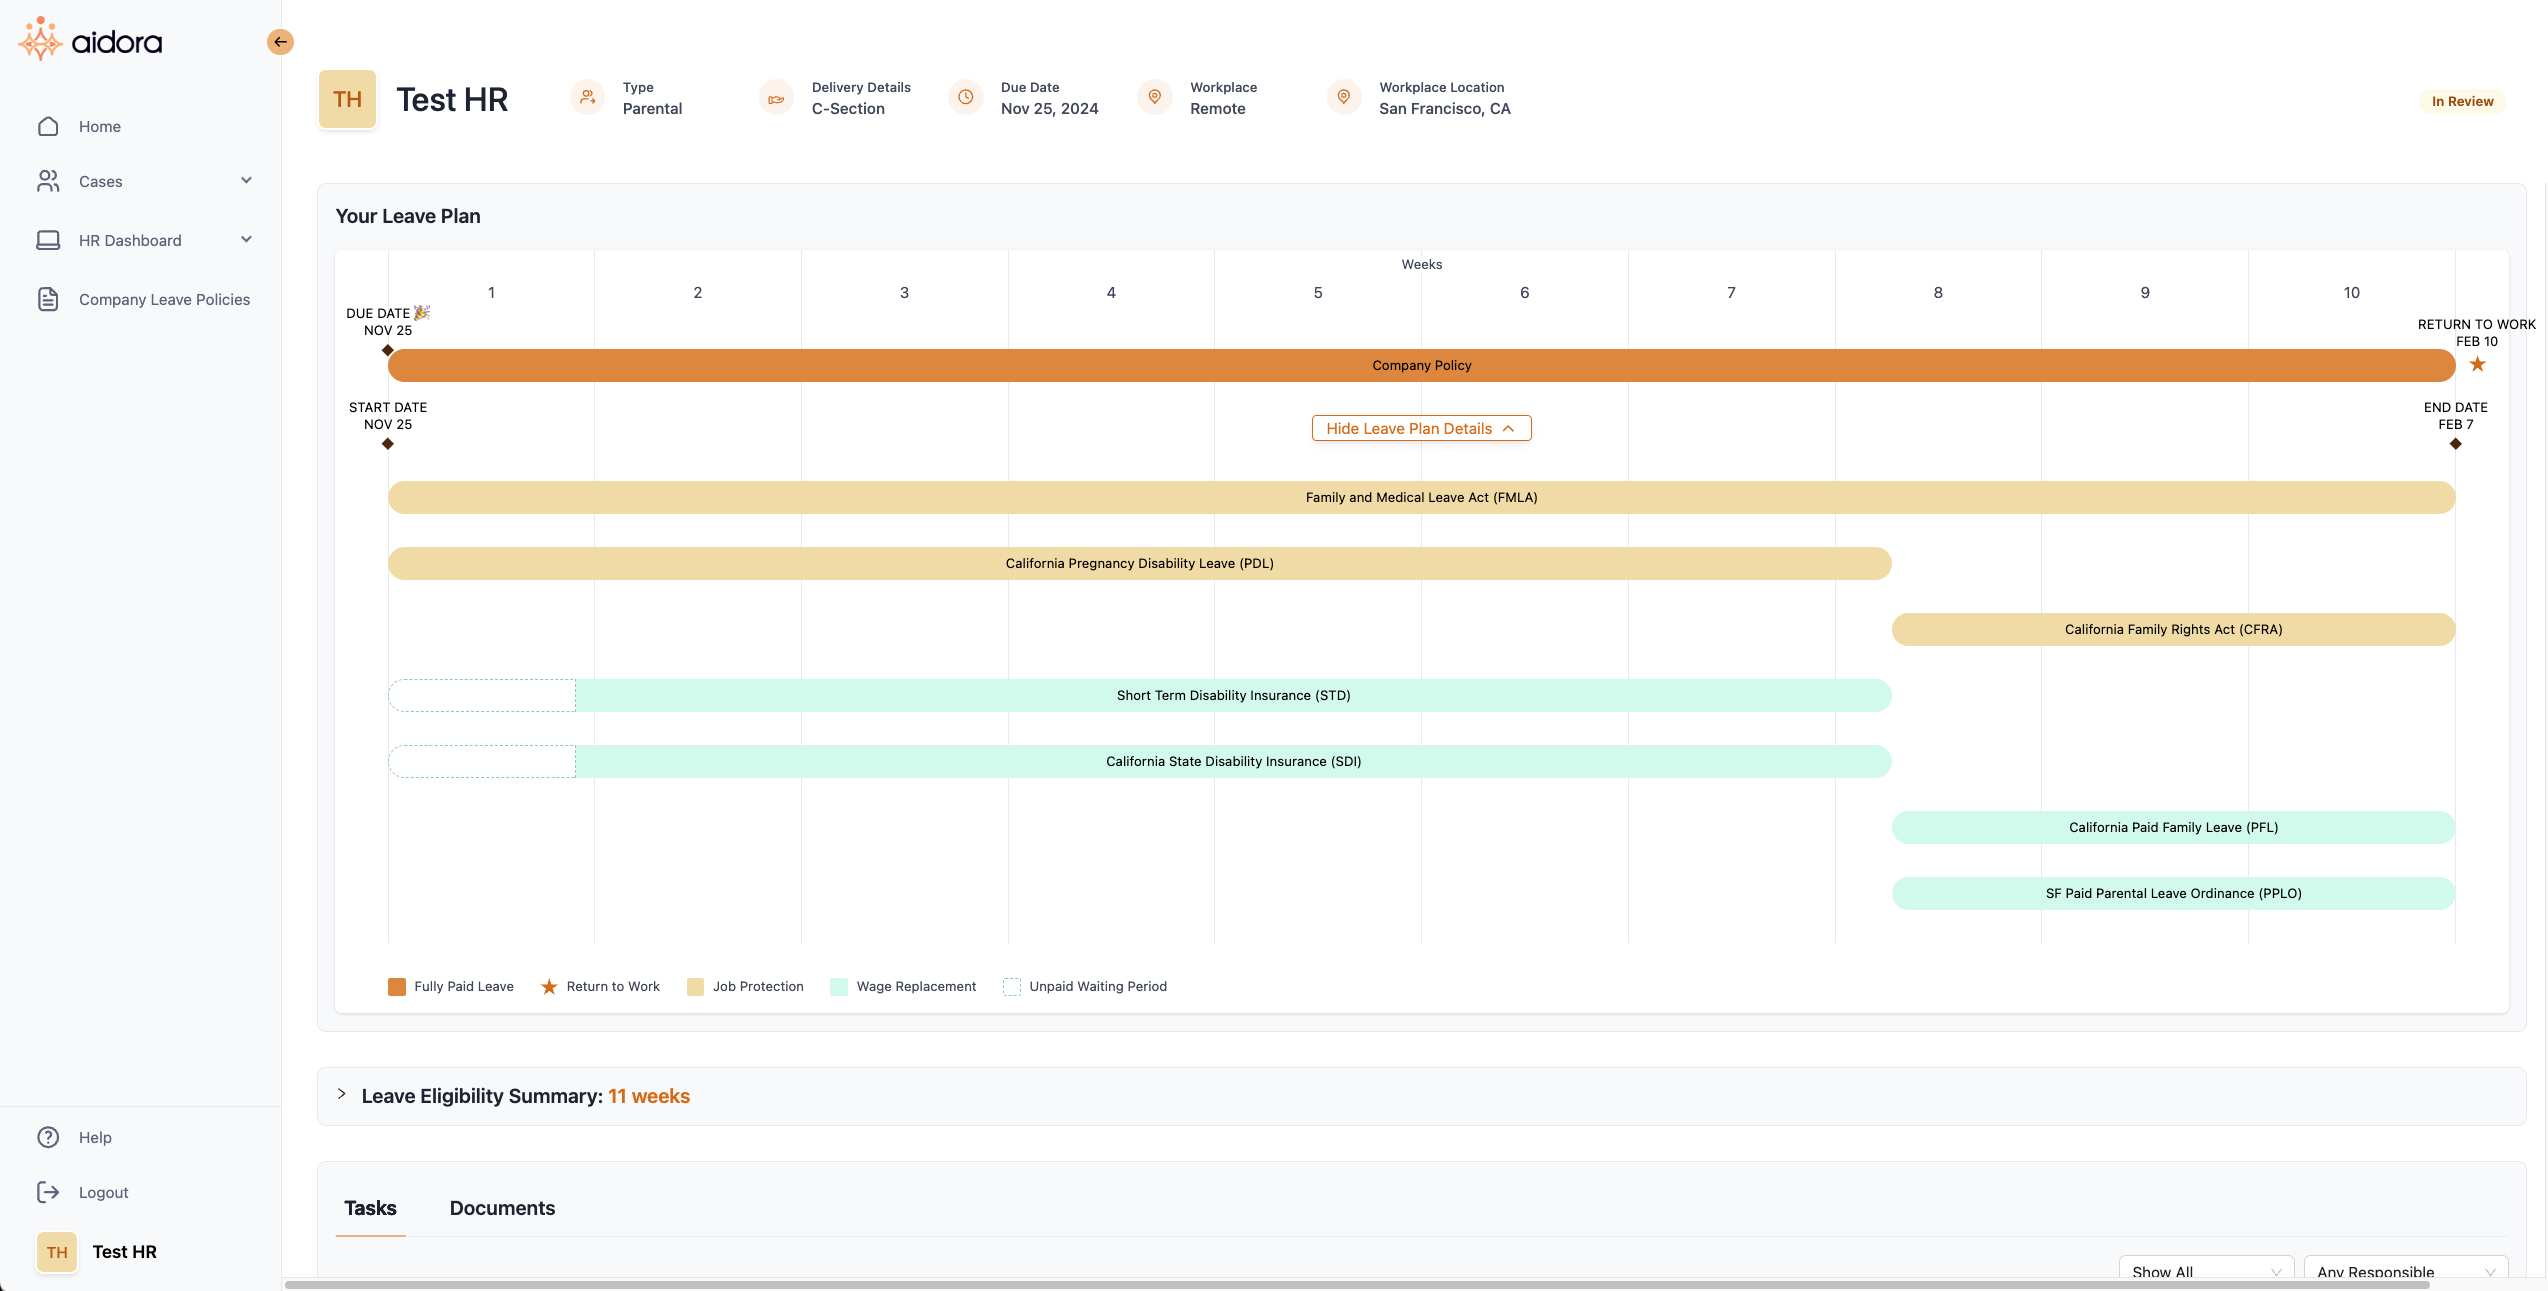Click the orange Company Policy bar
Viewport: 2548px width, 1291px height.
[x=1420, y=365]
